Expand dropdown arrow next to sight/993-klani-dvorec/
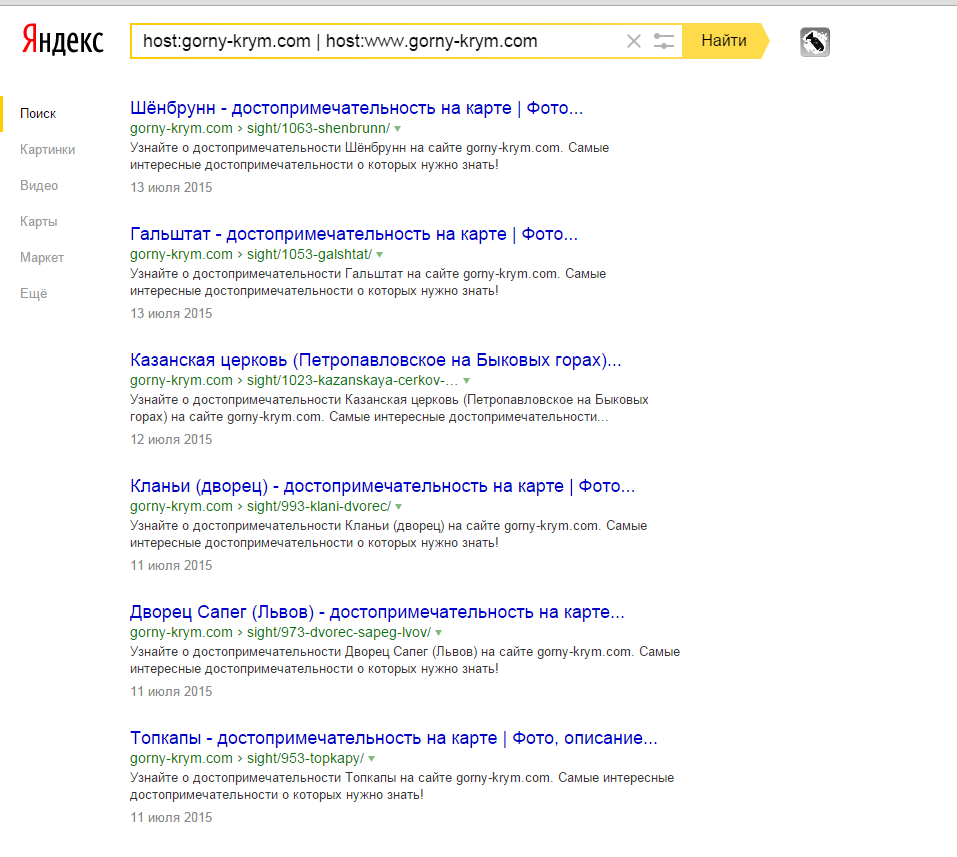 399,507
